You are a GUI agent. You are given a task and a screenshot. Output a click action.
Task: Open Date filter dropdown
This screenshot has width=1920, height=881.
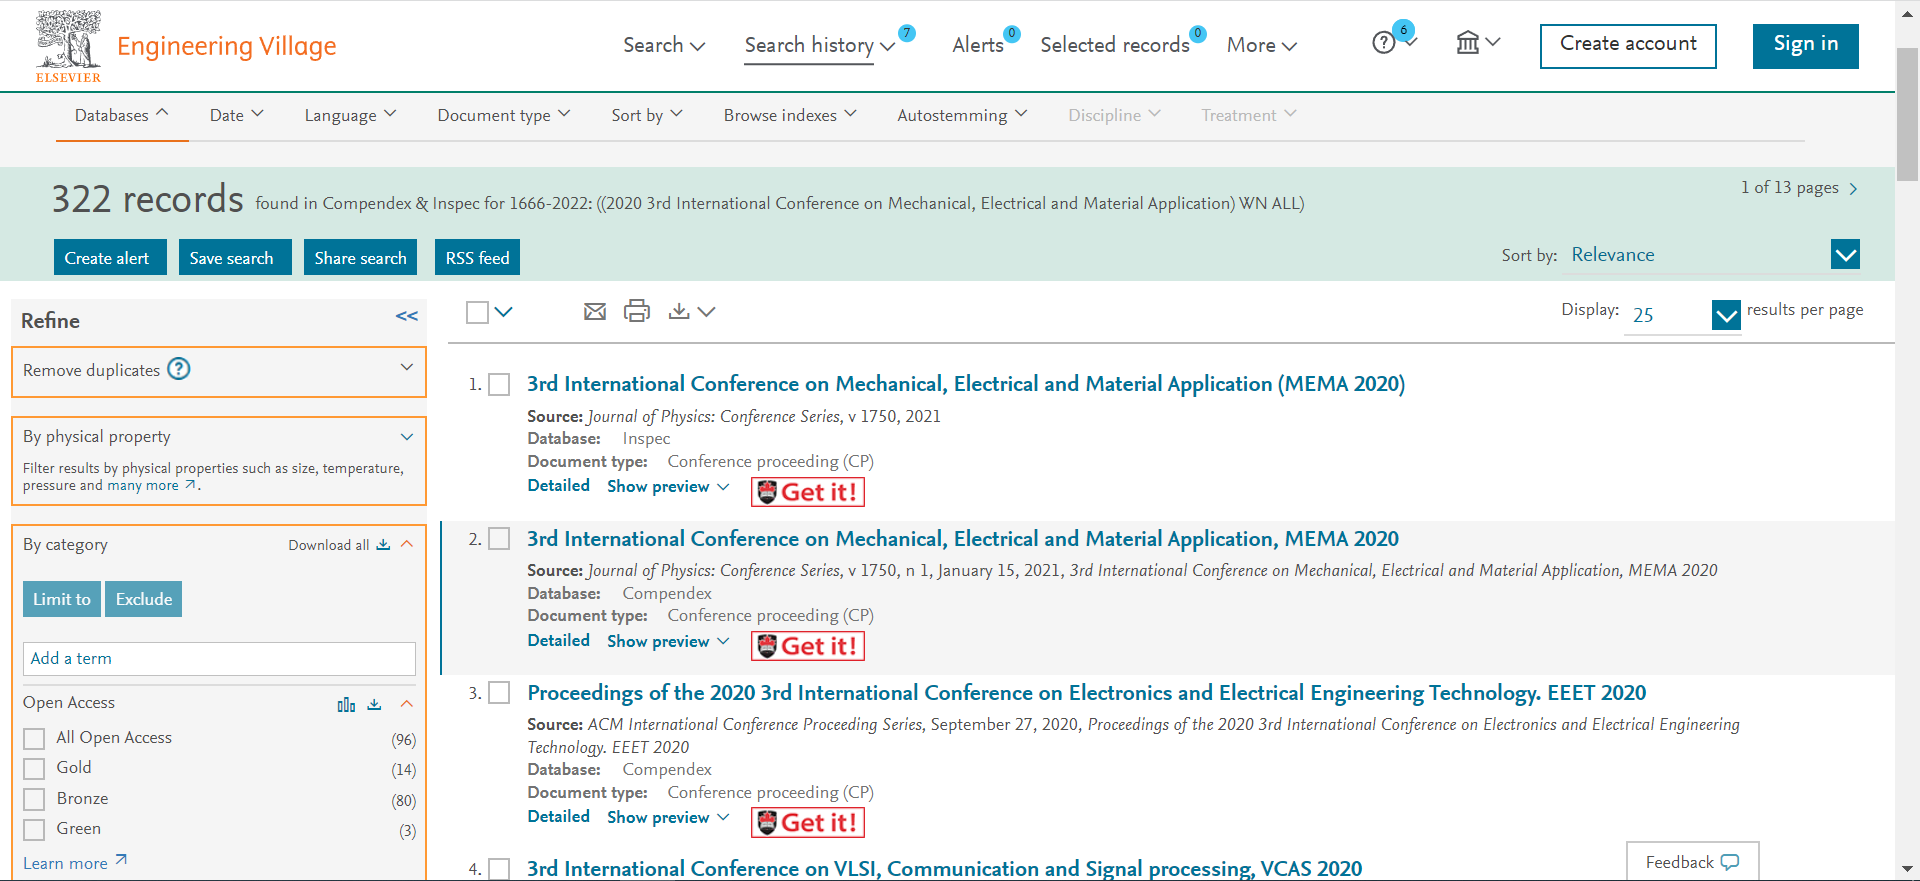pos(237,115)
